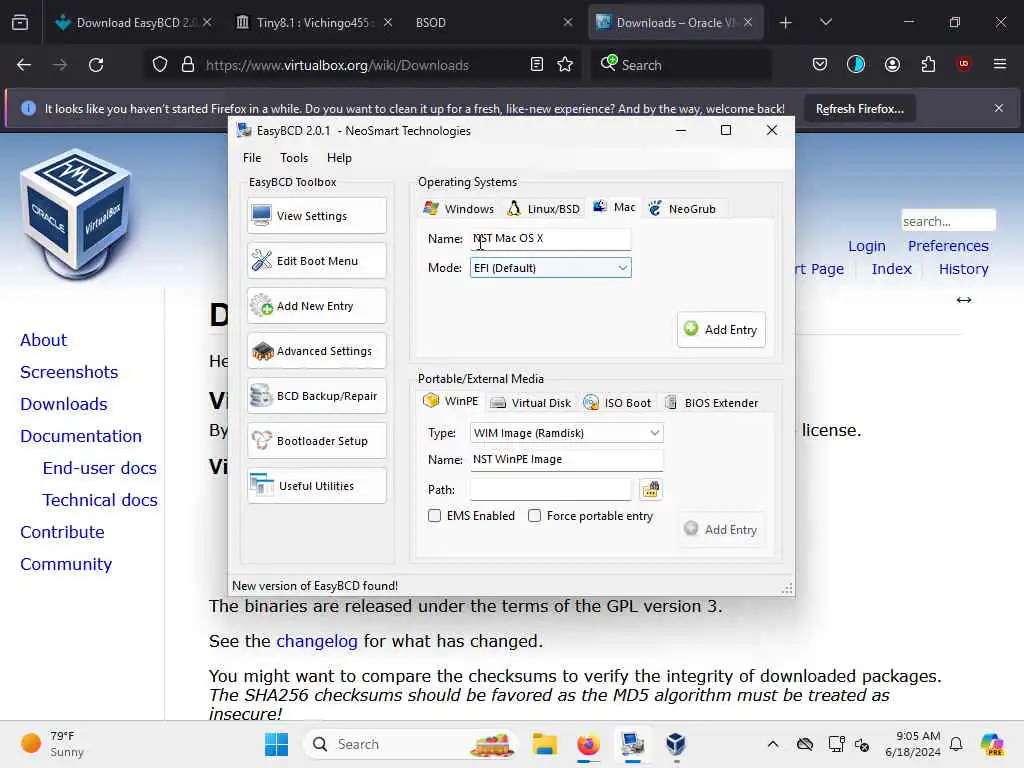Open Firefox application hamburger menu

coord(1000,64)
